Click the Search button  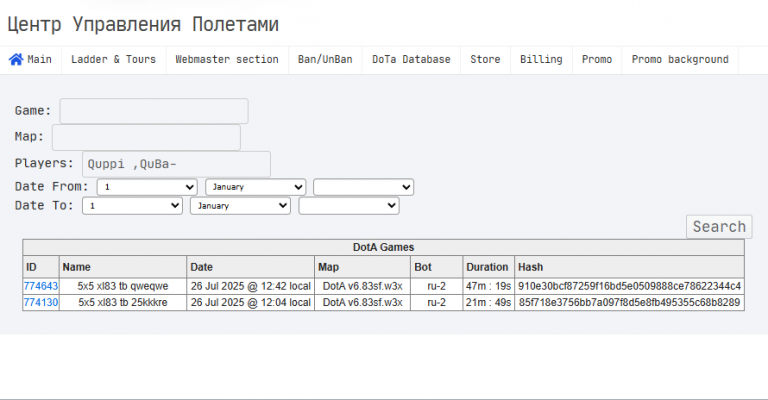719,227
